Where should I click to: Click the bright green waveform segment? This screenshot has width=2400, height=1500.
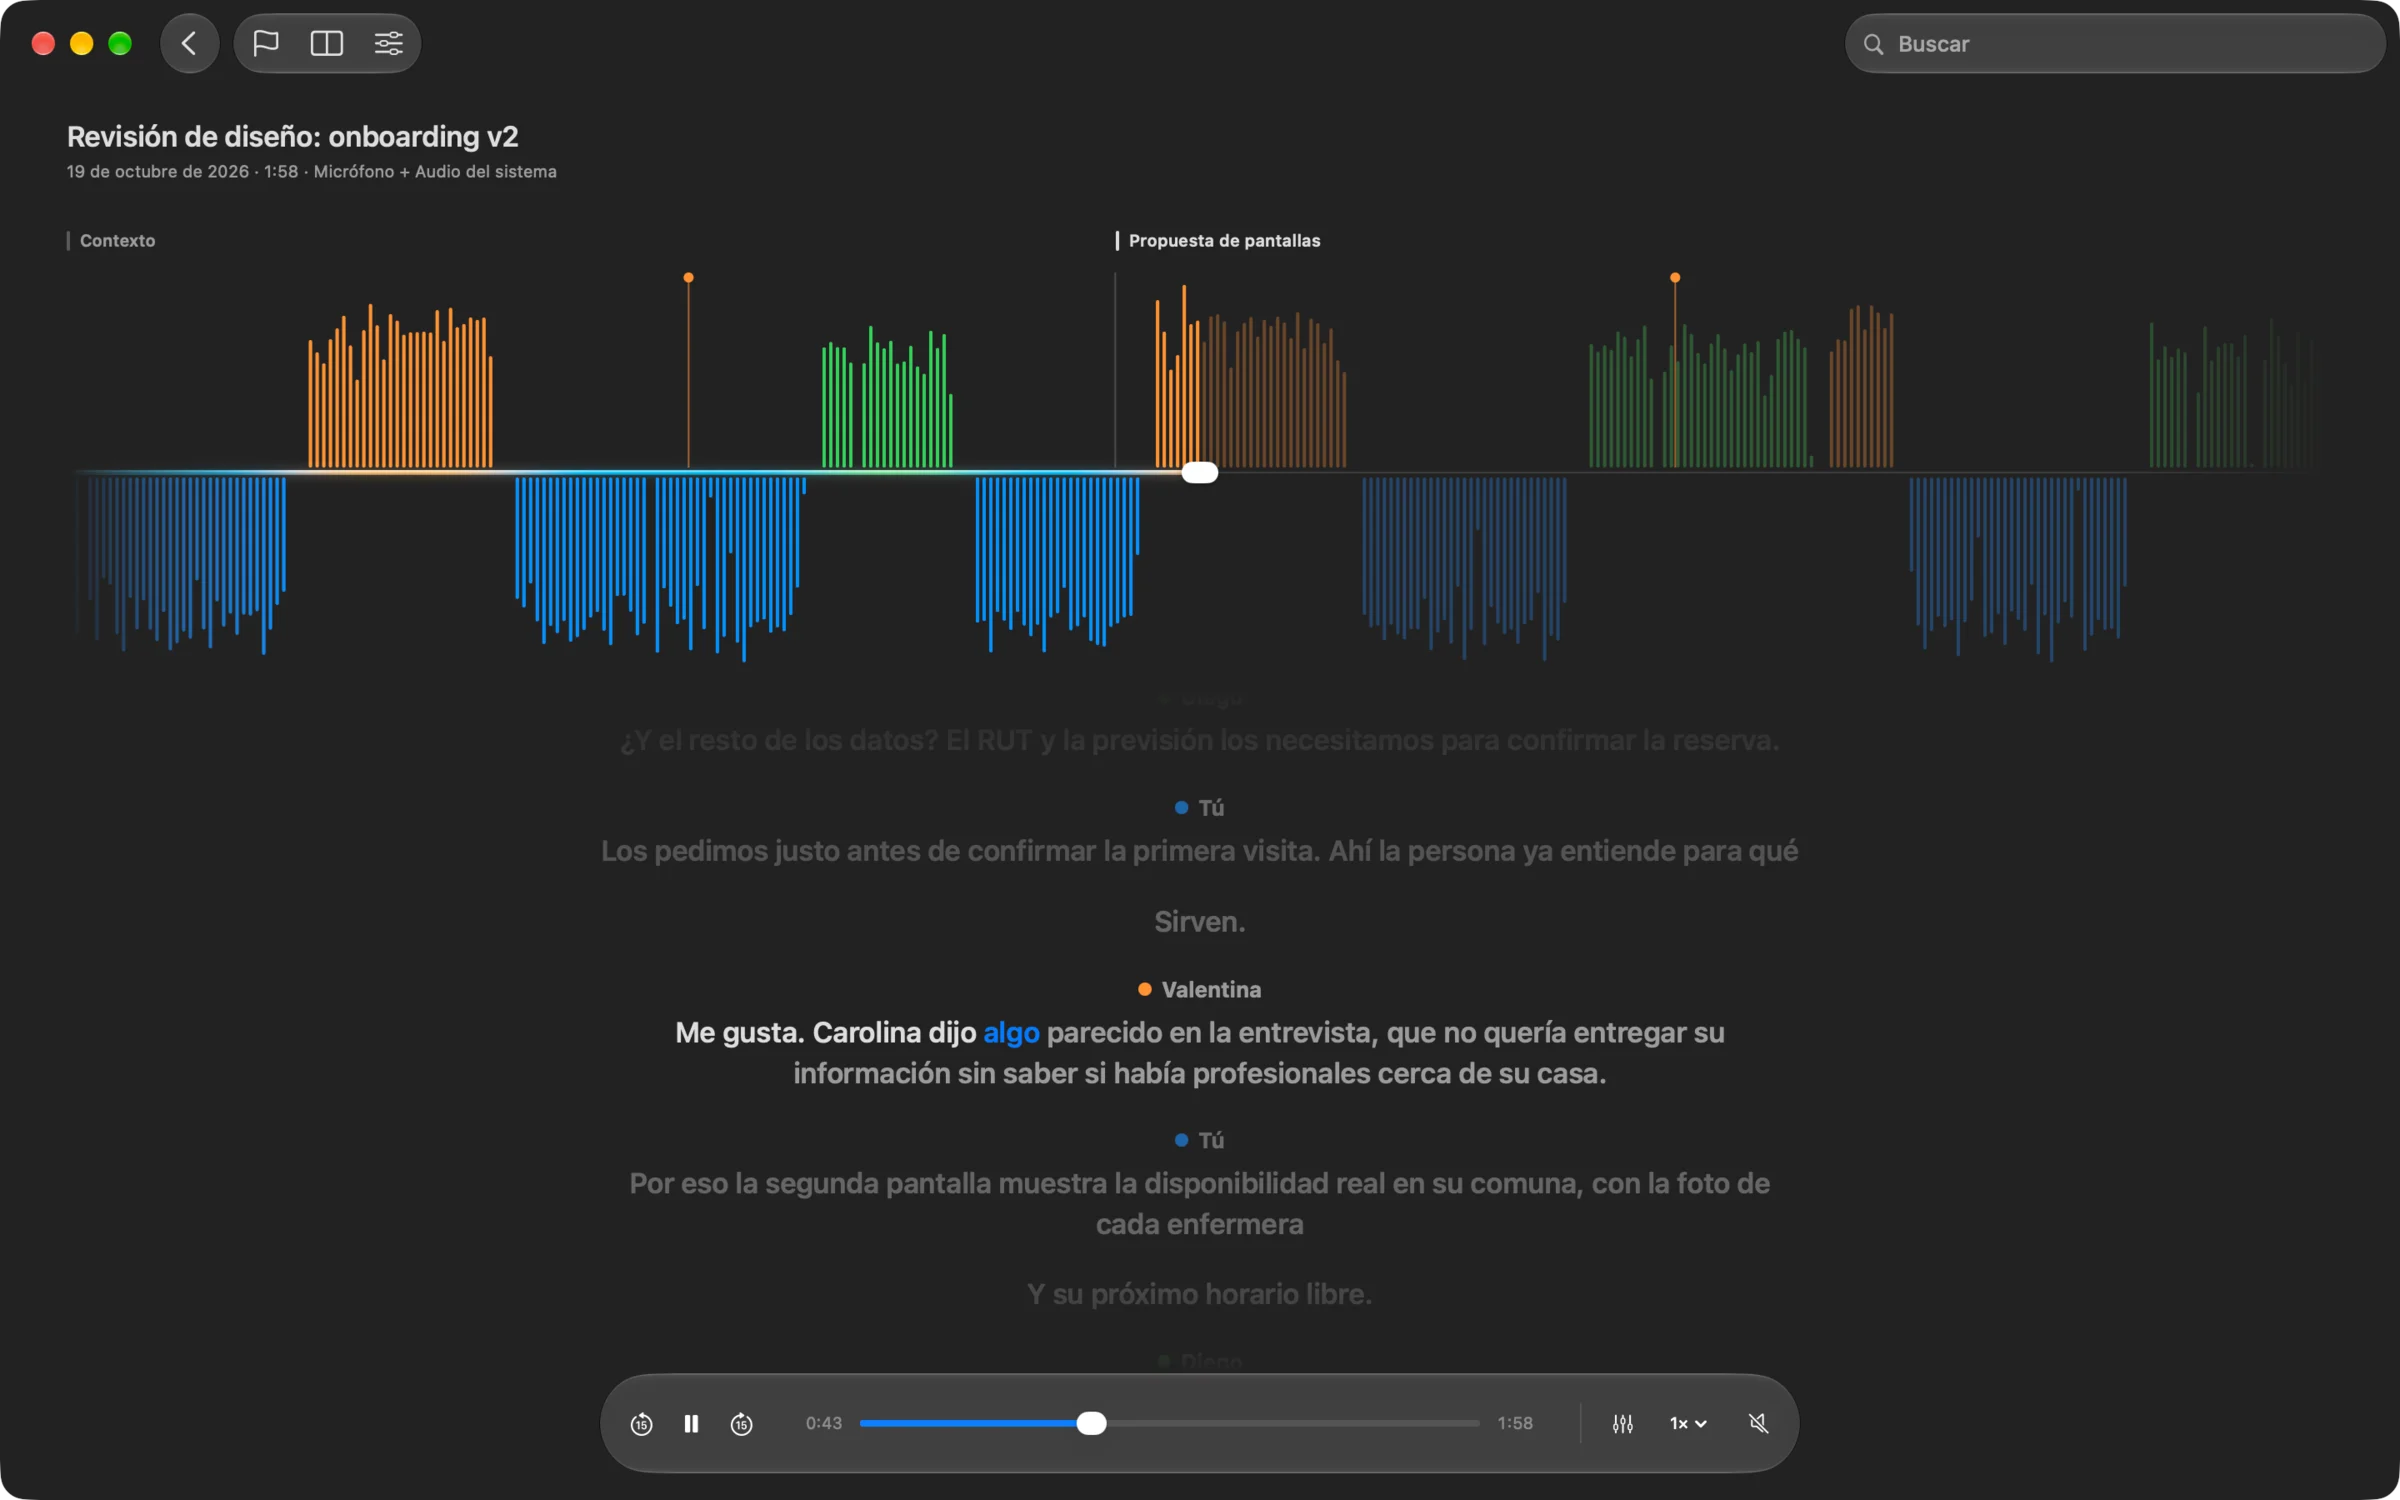[x=887, y=398]
